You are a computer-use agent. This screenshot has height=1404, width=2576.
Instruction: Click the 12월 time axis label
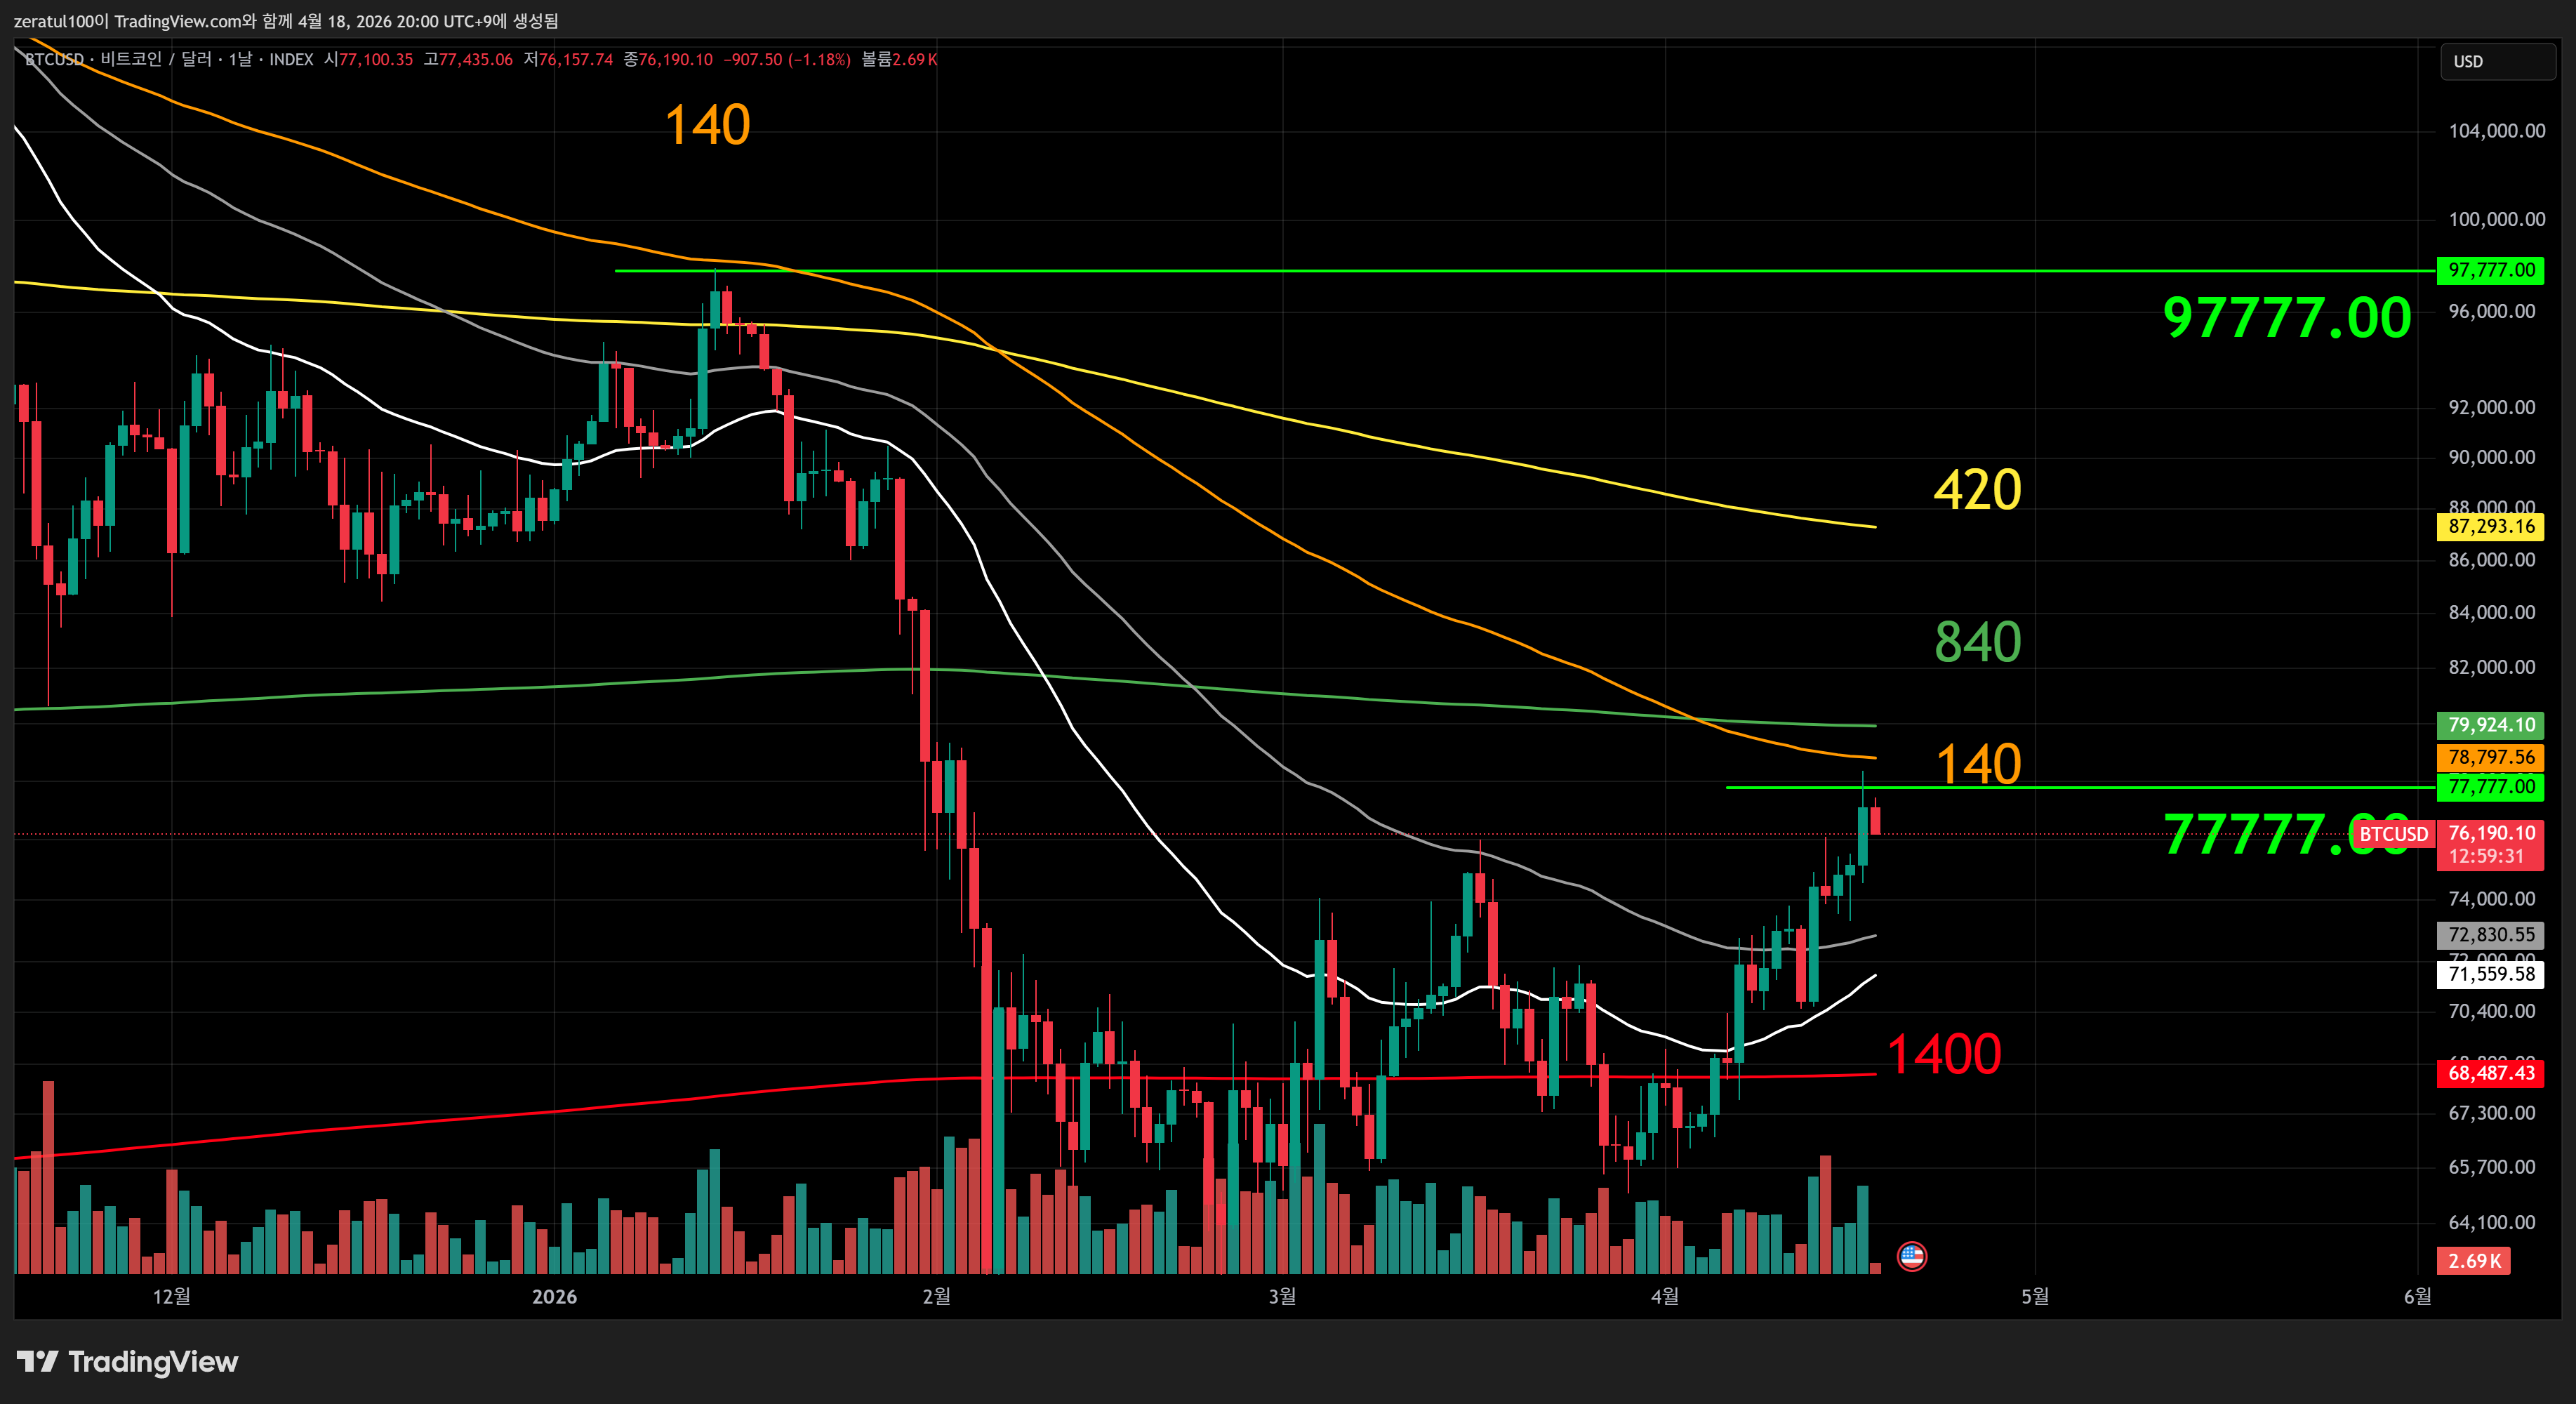coord(171,1296)
